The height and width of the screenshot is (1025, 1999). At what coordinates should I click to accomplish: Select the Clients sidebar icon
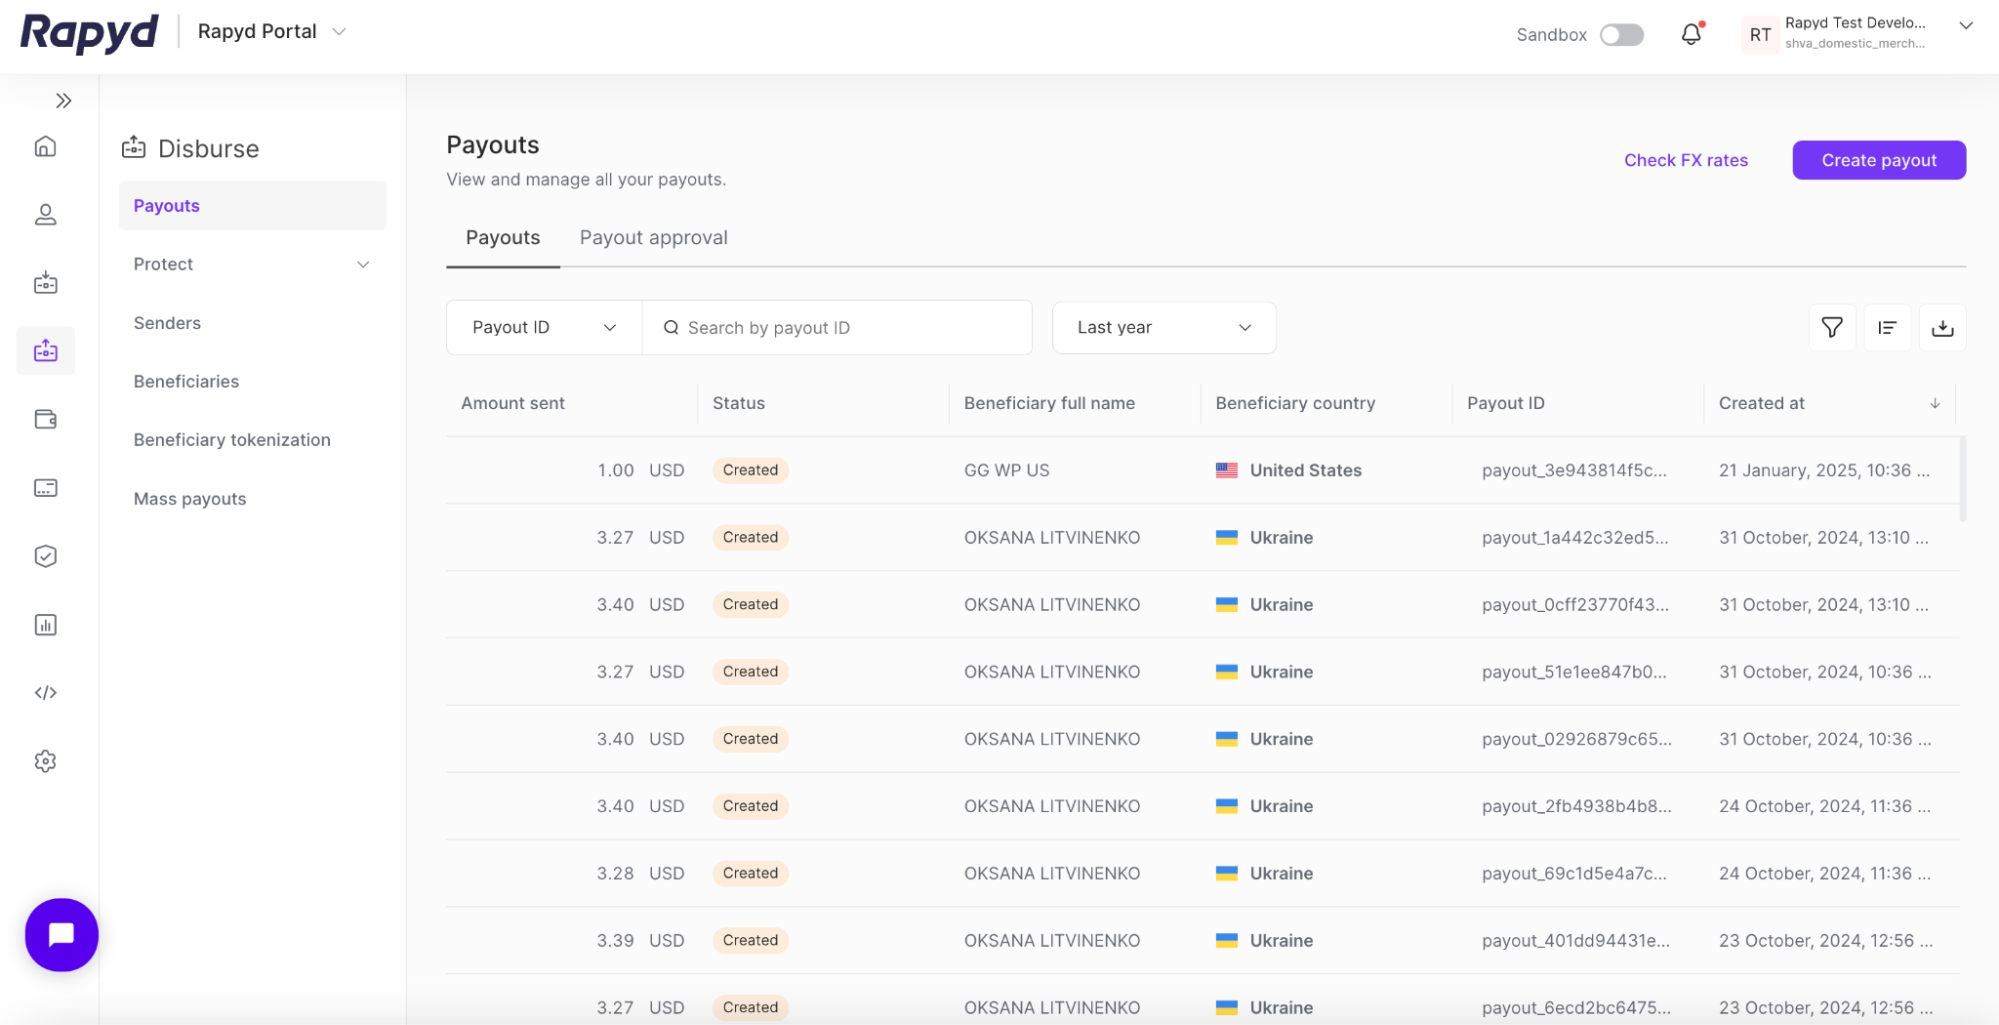click(46, 214)
